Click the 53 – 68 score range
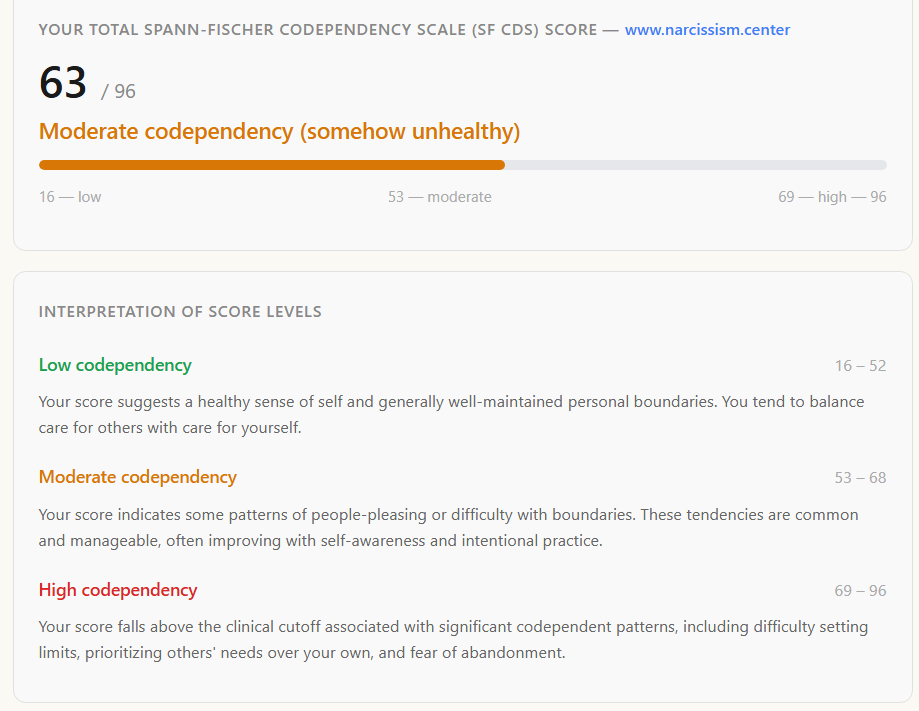Viewport: 919px width, 711px height. pyautogui.click(x=860, y=478)
